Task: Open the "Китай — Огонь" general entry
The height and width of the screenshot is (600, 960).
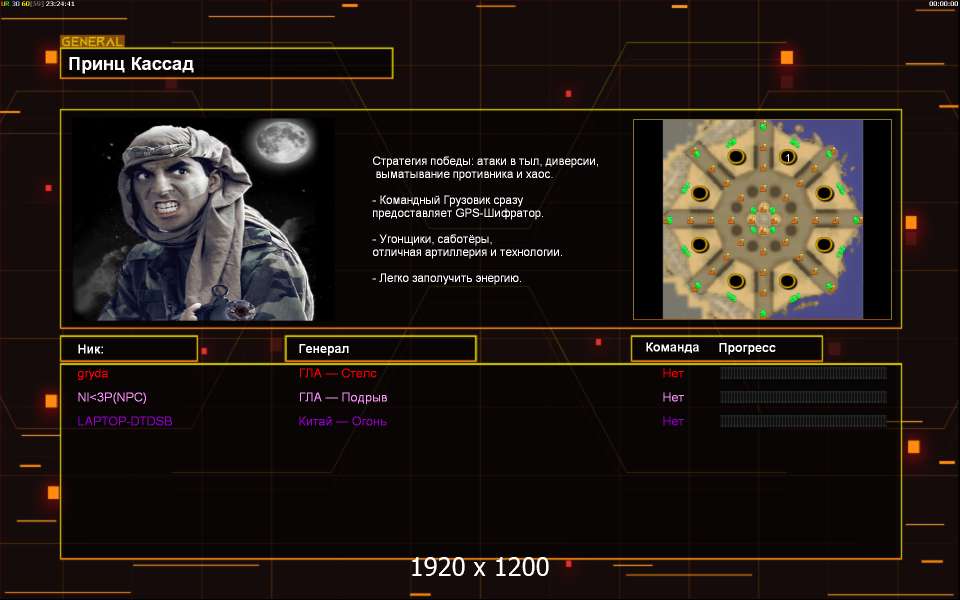Action: coord(342,422)
